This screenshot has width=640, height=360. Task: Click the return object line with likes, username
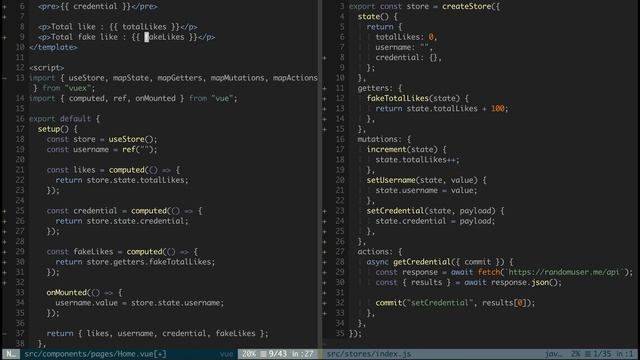[158, 333]
